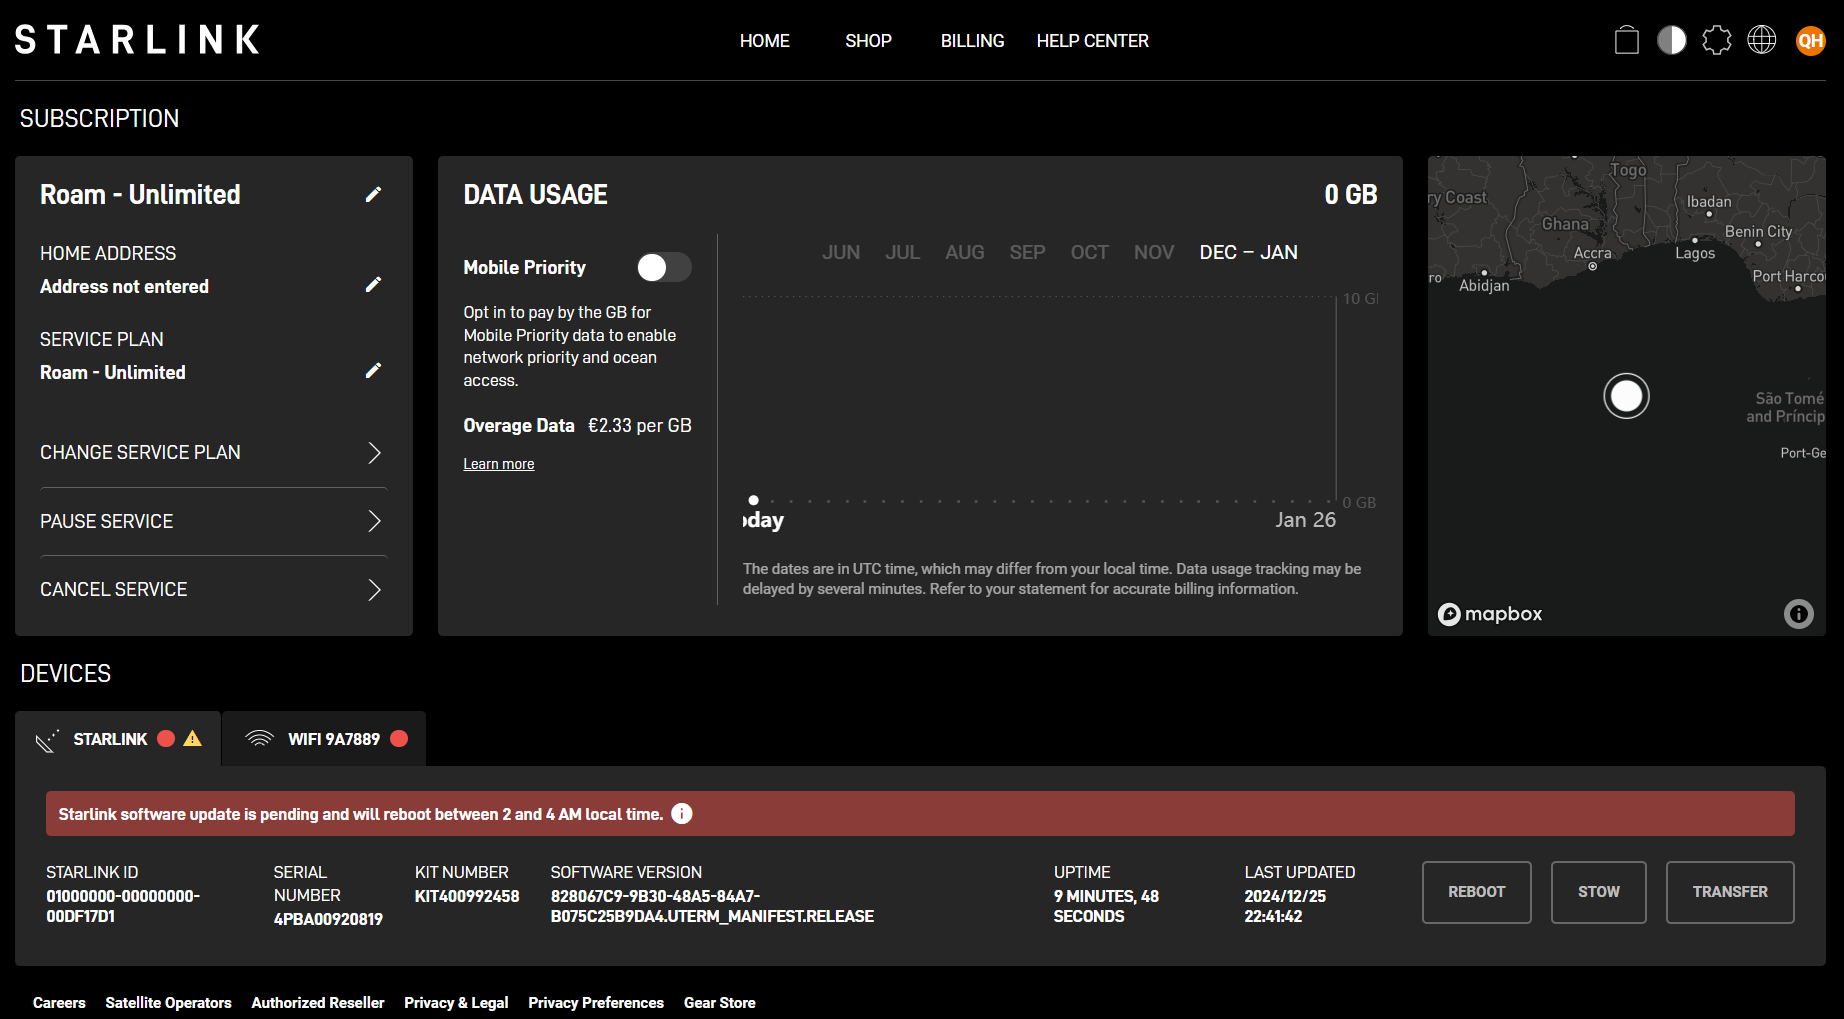Click the red status dot on WIFI 9A7889 tab
Screen dimensions: 1844x1019
399,738
